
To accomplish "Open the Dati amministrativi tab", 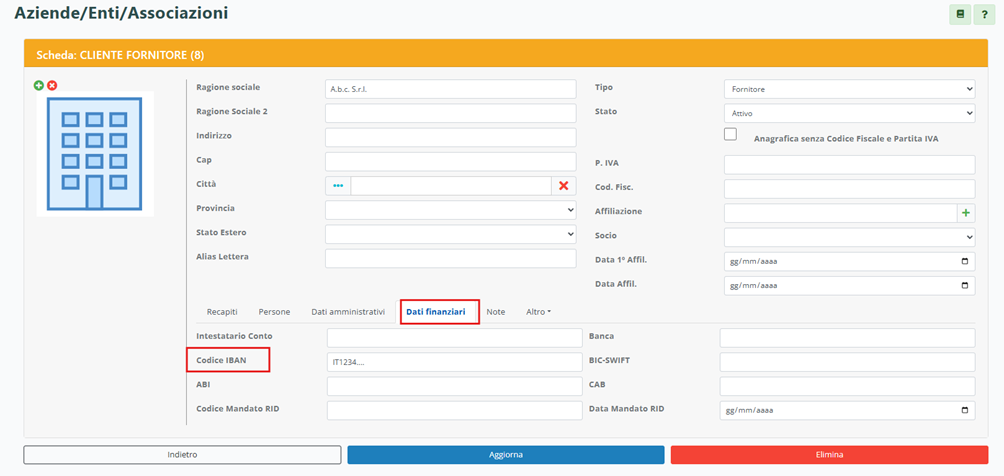I will click(x=348, y=312).
